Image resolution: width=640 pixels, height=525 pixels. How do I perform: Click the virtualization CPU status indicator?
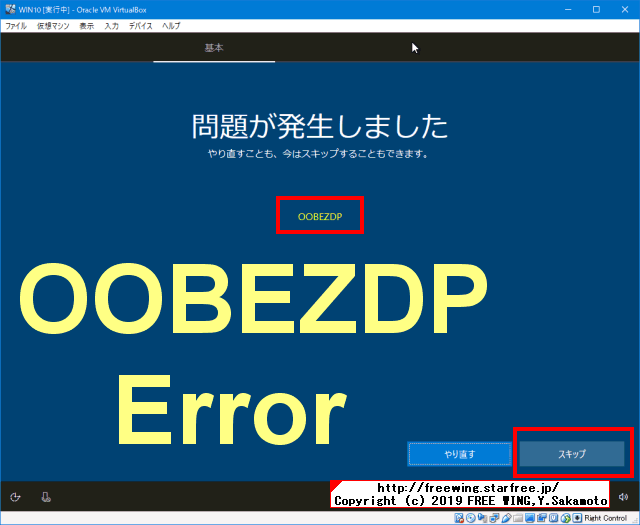tap(553, 518)
